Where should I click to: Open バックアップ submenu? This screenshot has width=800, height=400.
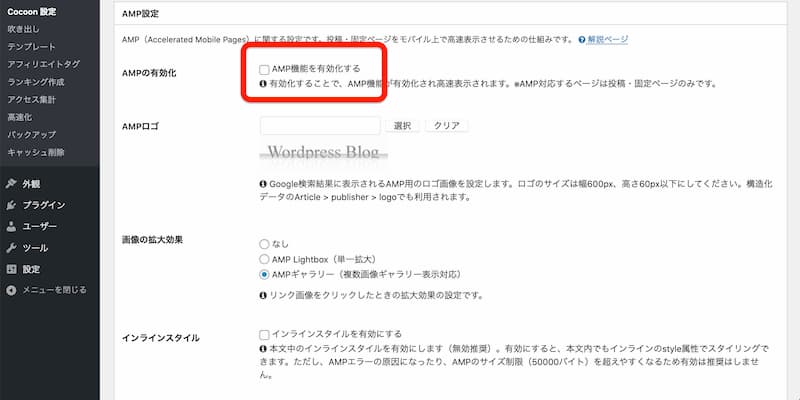[x=32, y=135]
